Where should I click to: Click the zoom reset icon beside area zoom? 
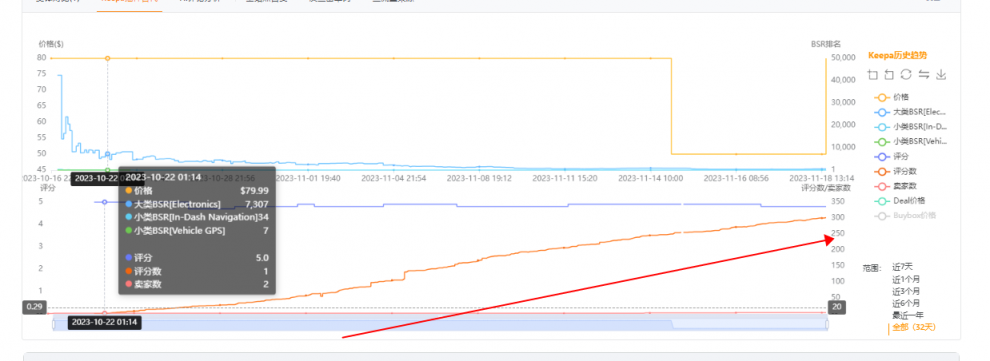pyautogui.click(x=889, y=75)
